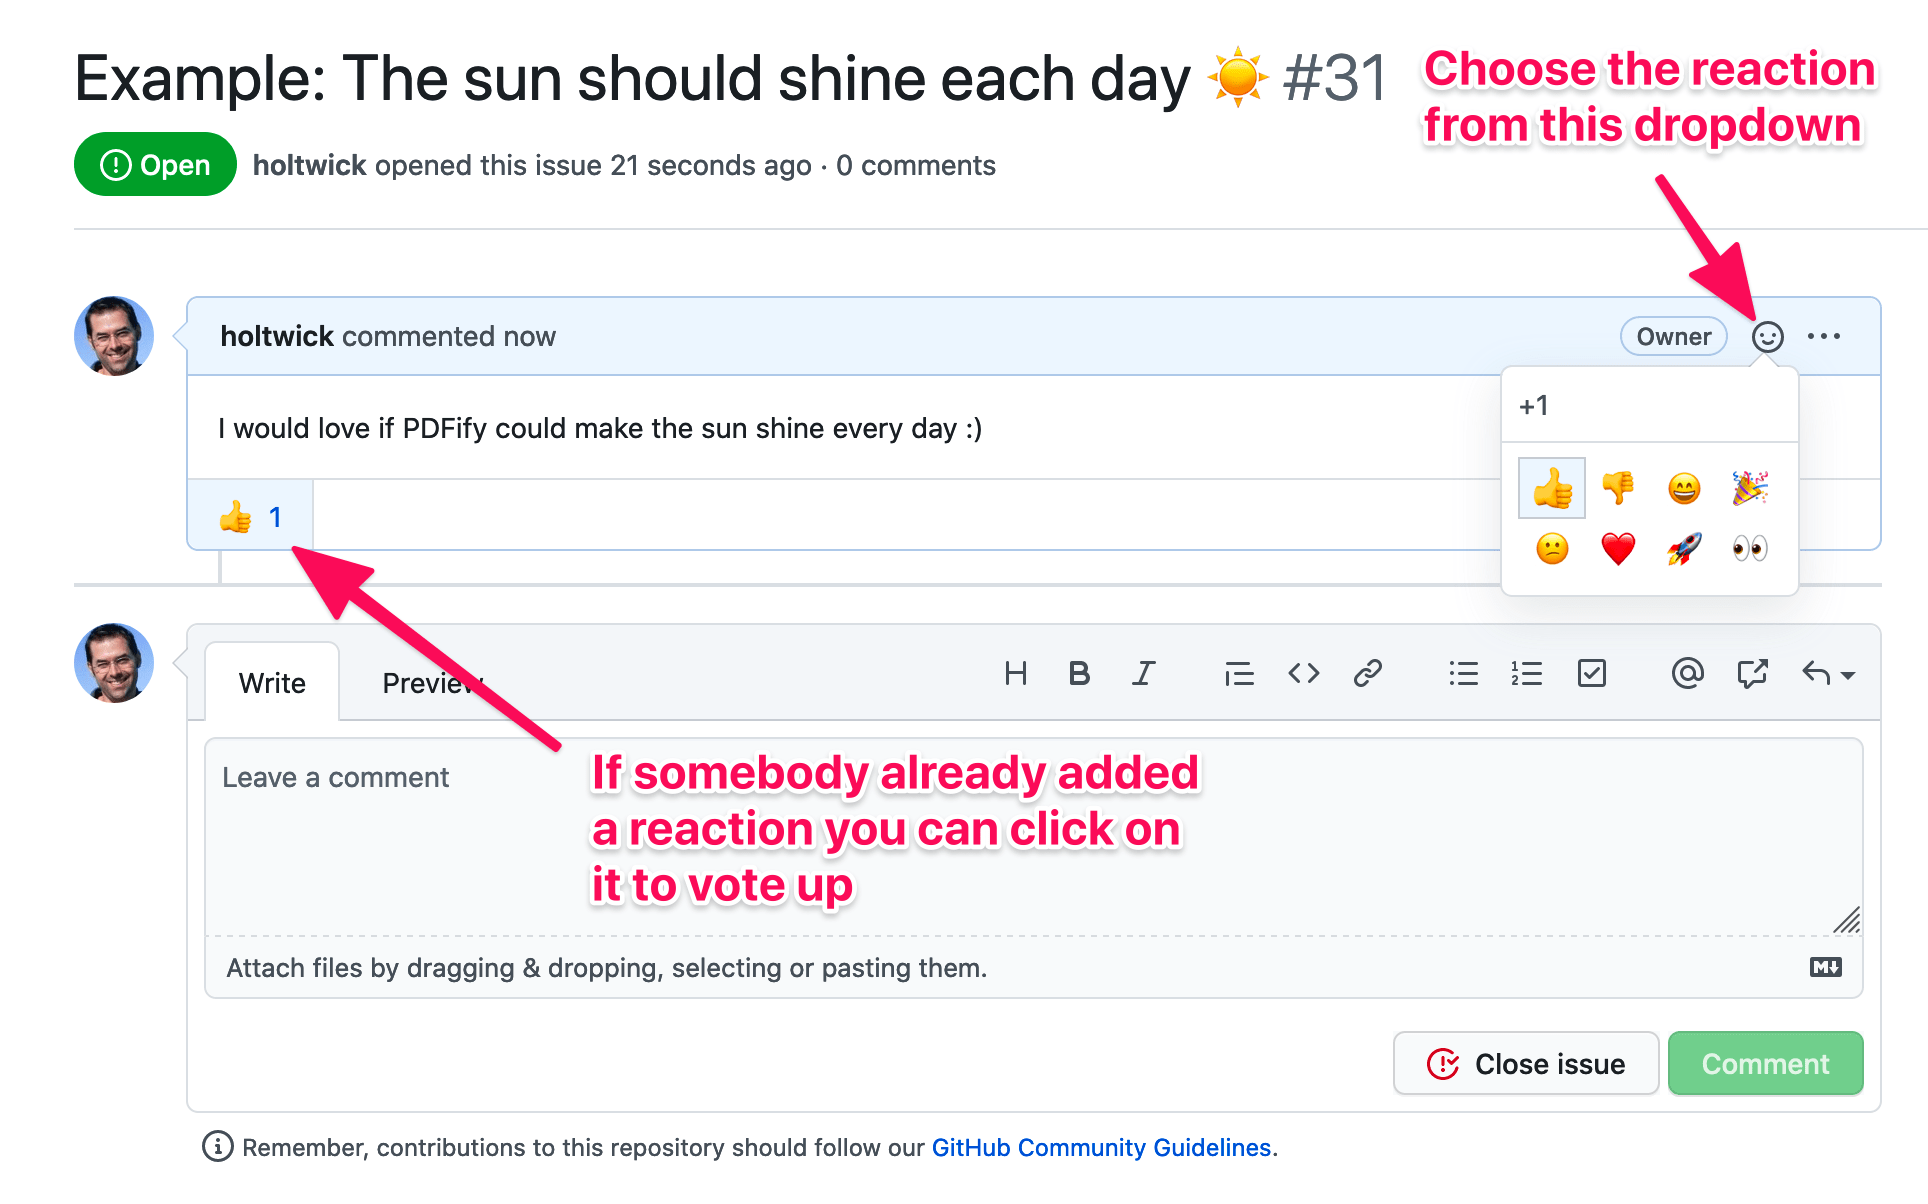Toggle the existing thumbs up vote count
This screenshot has height=1204, width=1928.
click(x=250, y=517)
